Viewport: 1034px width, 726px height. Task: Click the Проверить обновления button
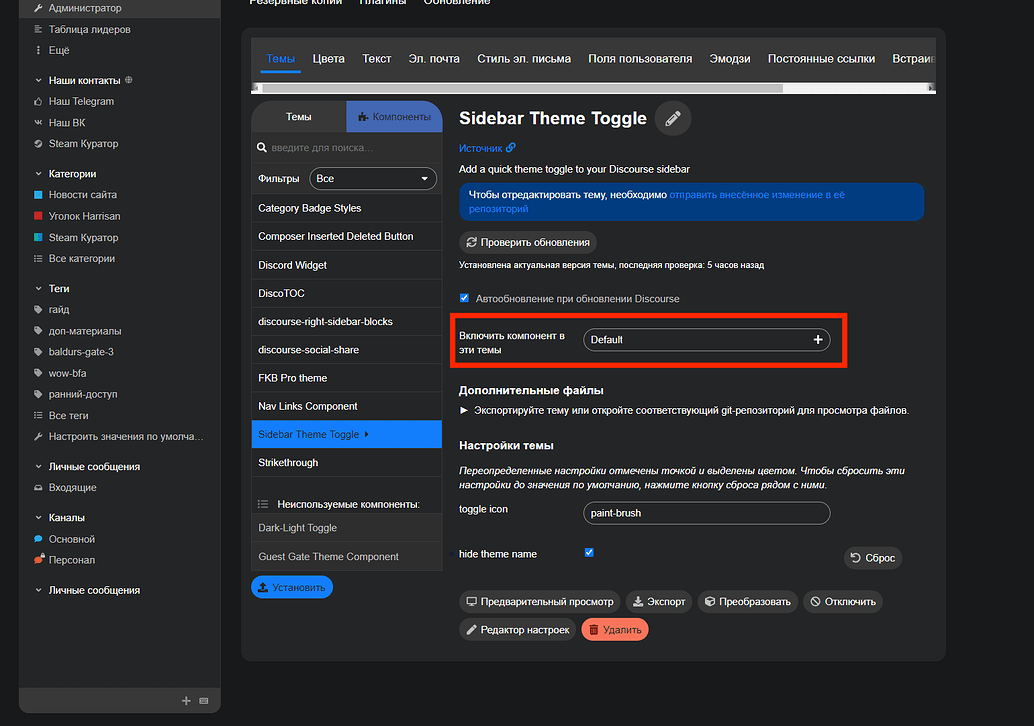pos(528,242)
